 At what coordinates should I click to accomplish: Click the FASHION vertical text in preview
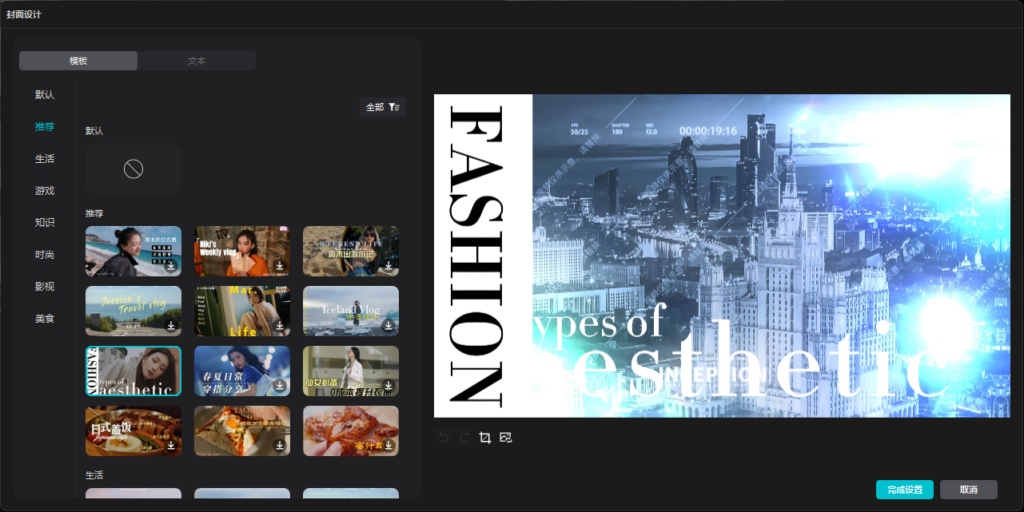tap(477, 256)
